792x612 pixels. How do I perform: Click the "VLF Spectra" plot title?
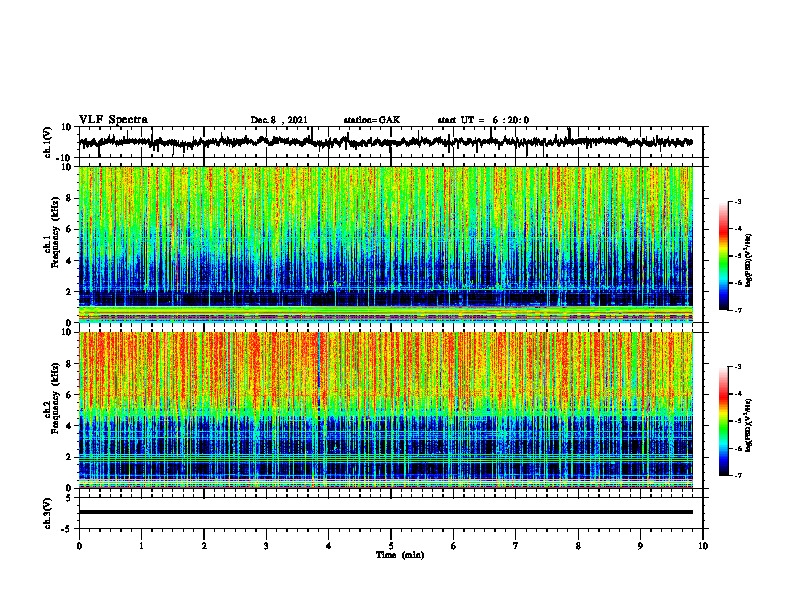click(113, 120)
